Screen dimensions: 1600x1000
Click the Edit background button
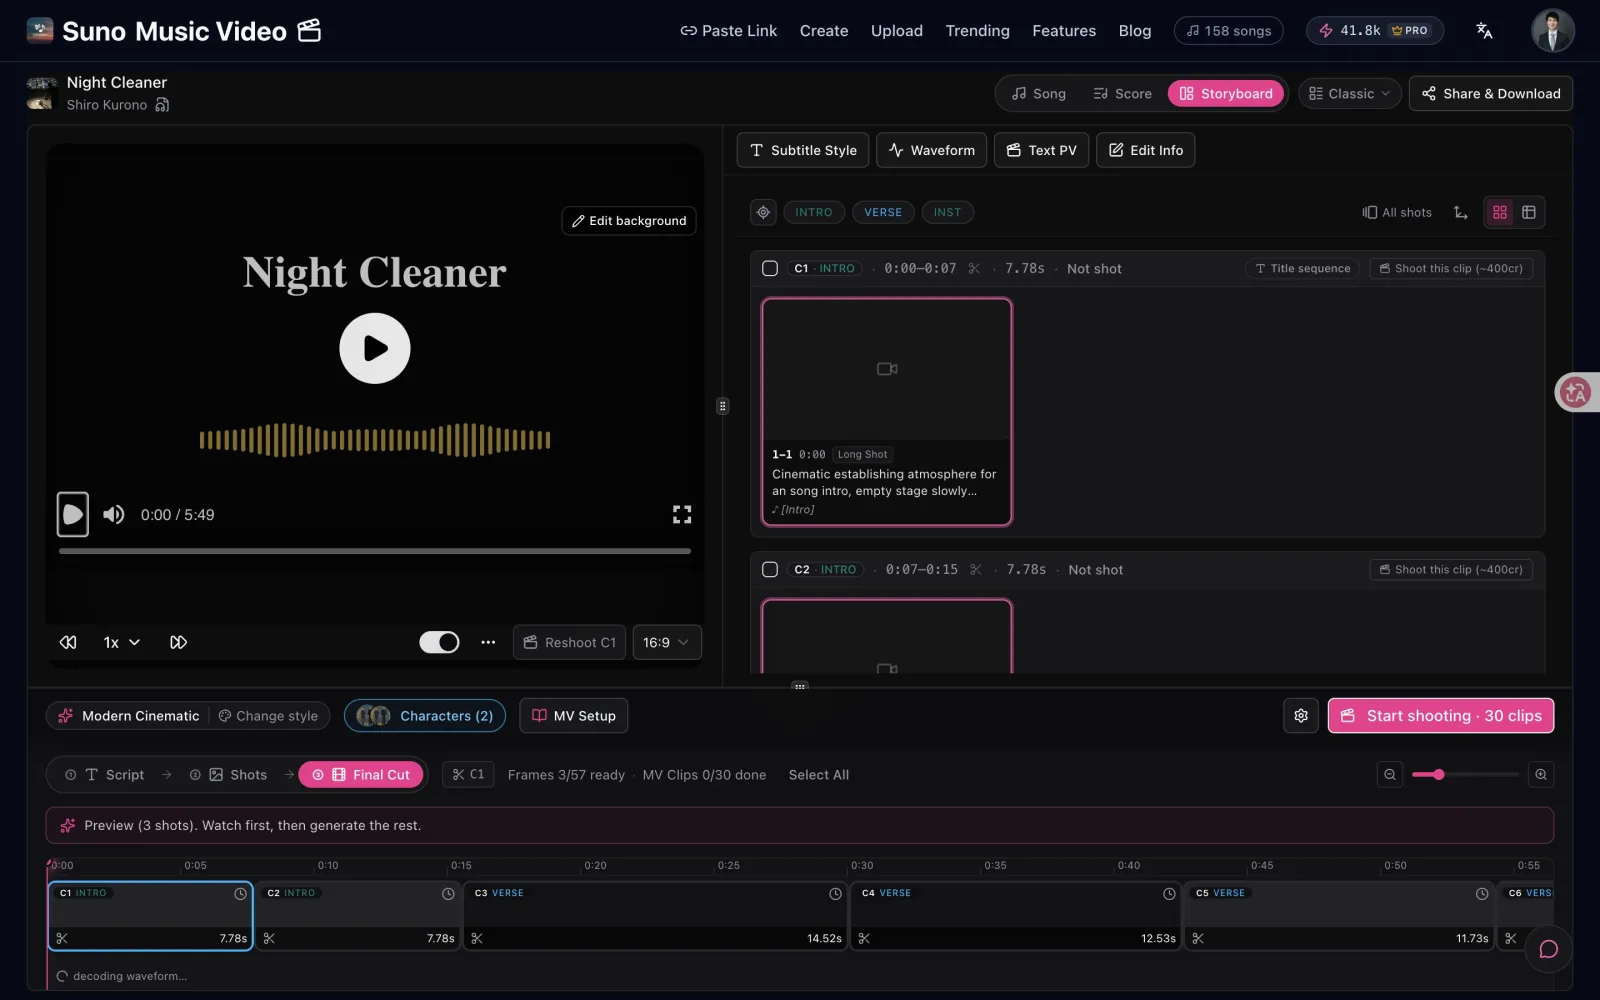[629, 221]
